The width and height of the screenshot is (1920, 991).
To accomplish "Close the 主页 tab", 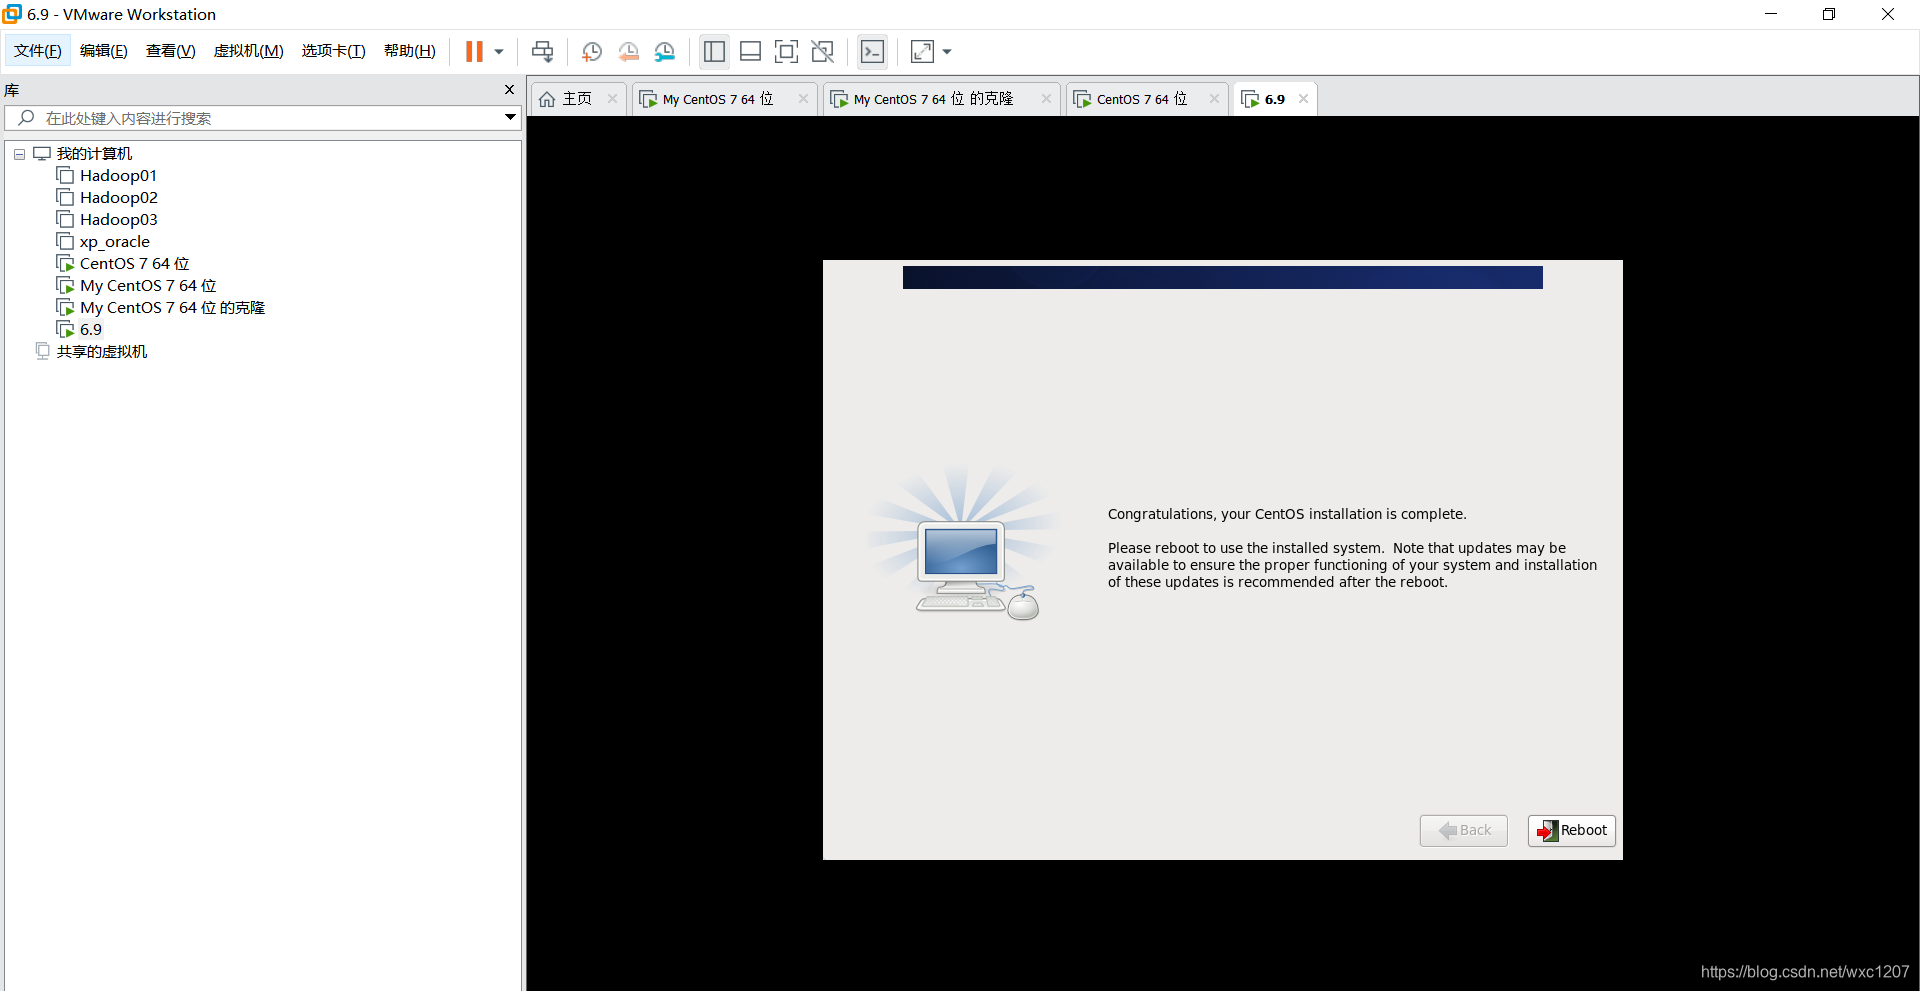I will tap(612, 99).
